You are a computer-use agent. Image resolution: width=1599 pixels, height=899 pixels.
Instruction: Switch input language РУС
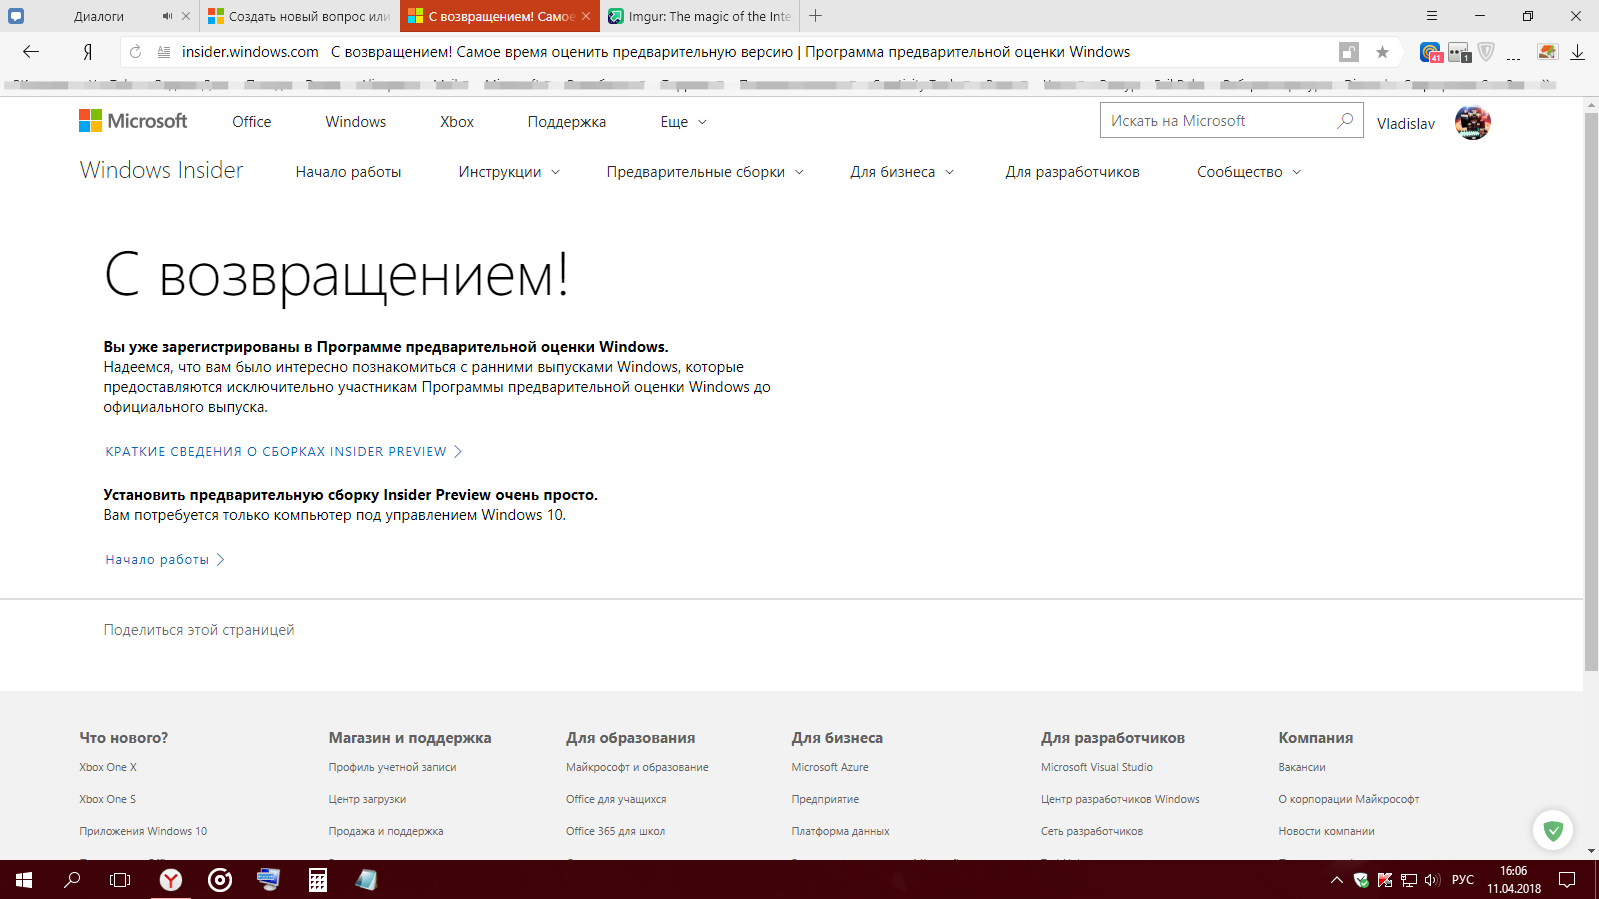pyautogui.click(x=1463, y=880)
